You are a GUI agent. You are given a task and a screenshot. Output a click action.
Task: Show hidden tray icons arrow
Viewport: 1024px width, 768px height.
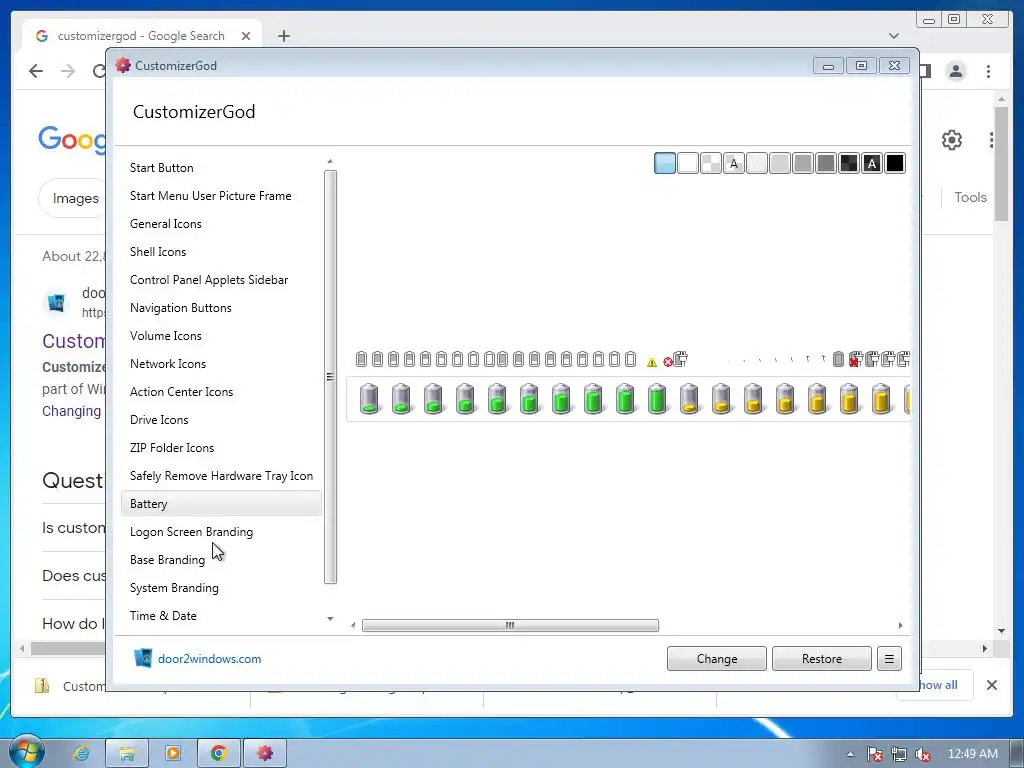coord(850,754)
